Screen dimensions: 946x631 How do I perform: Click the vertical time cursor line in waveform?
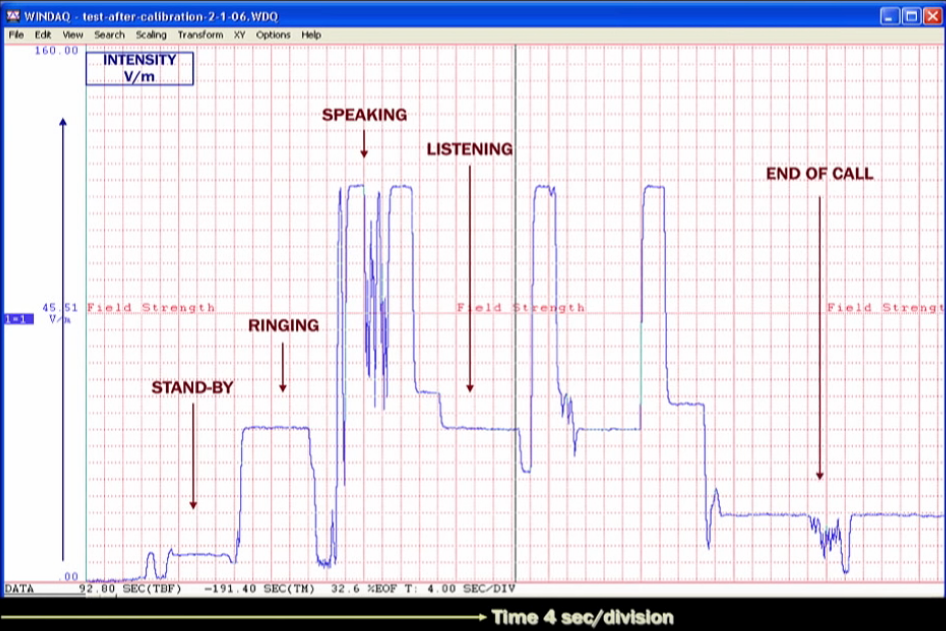point(515,250)
